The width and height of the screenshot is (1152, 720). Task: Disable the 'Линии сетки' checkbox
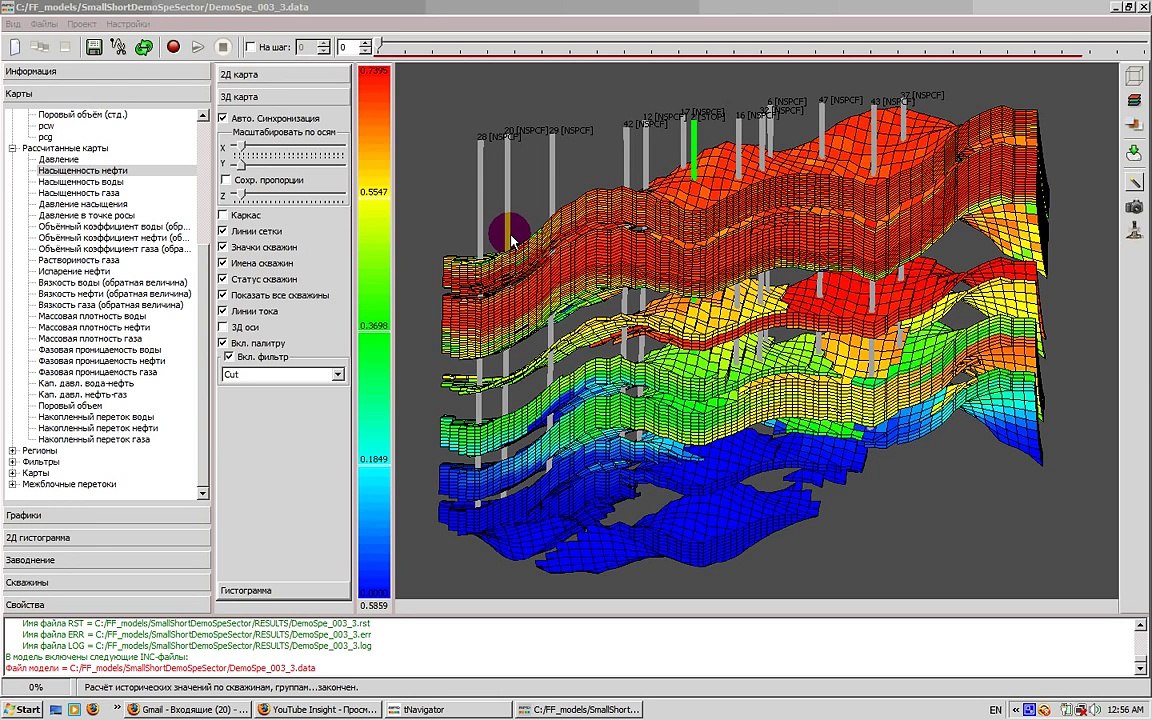(x=223, y=231)
